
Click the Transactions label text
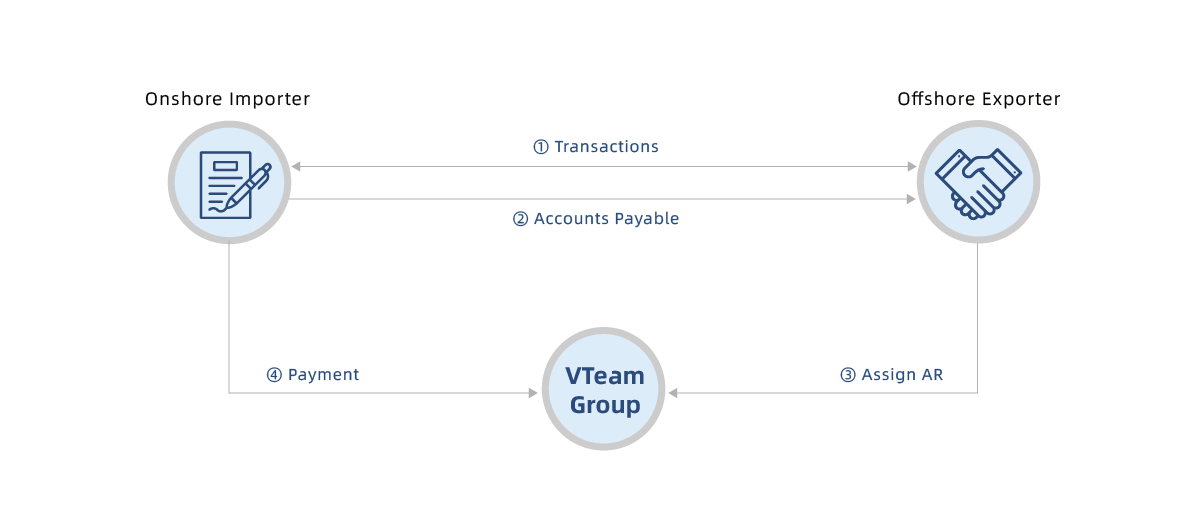tap(606, 147)
